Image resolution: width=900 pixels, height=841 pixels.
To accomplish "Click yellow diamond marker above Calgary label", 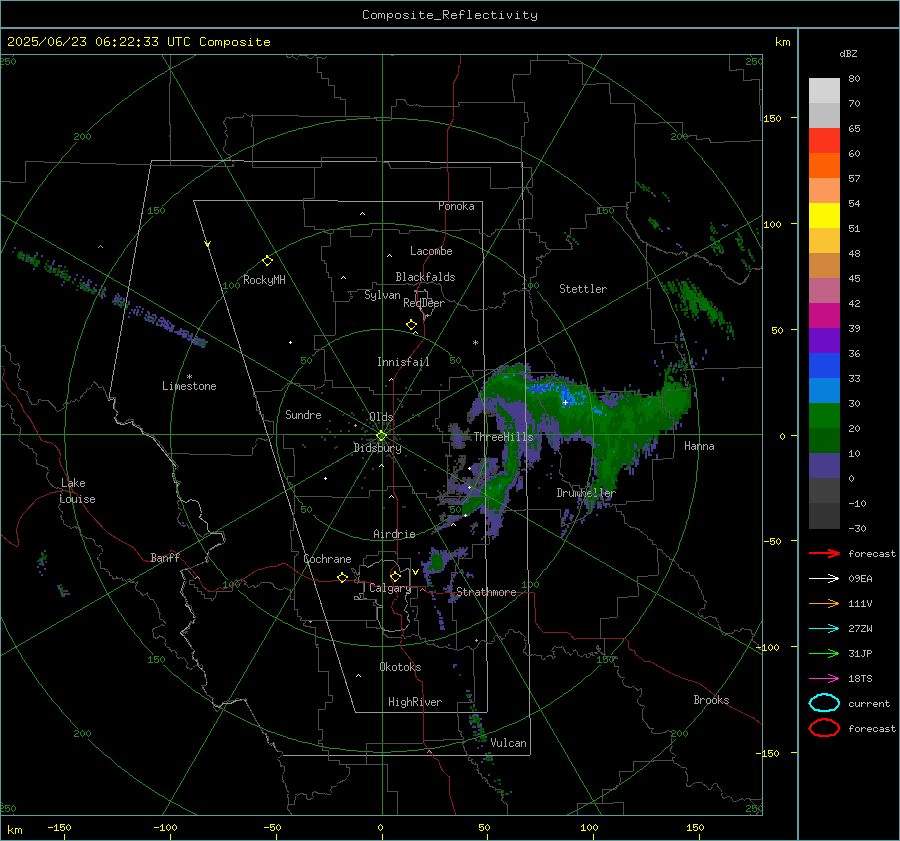I will [395, 576].
